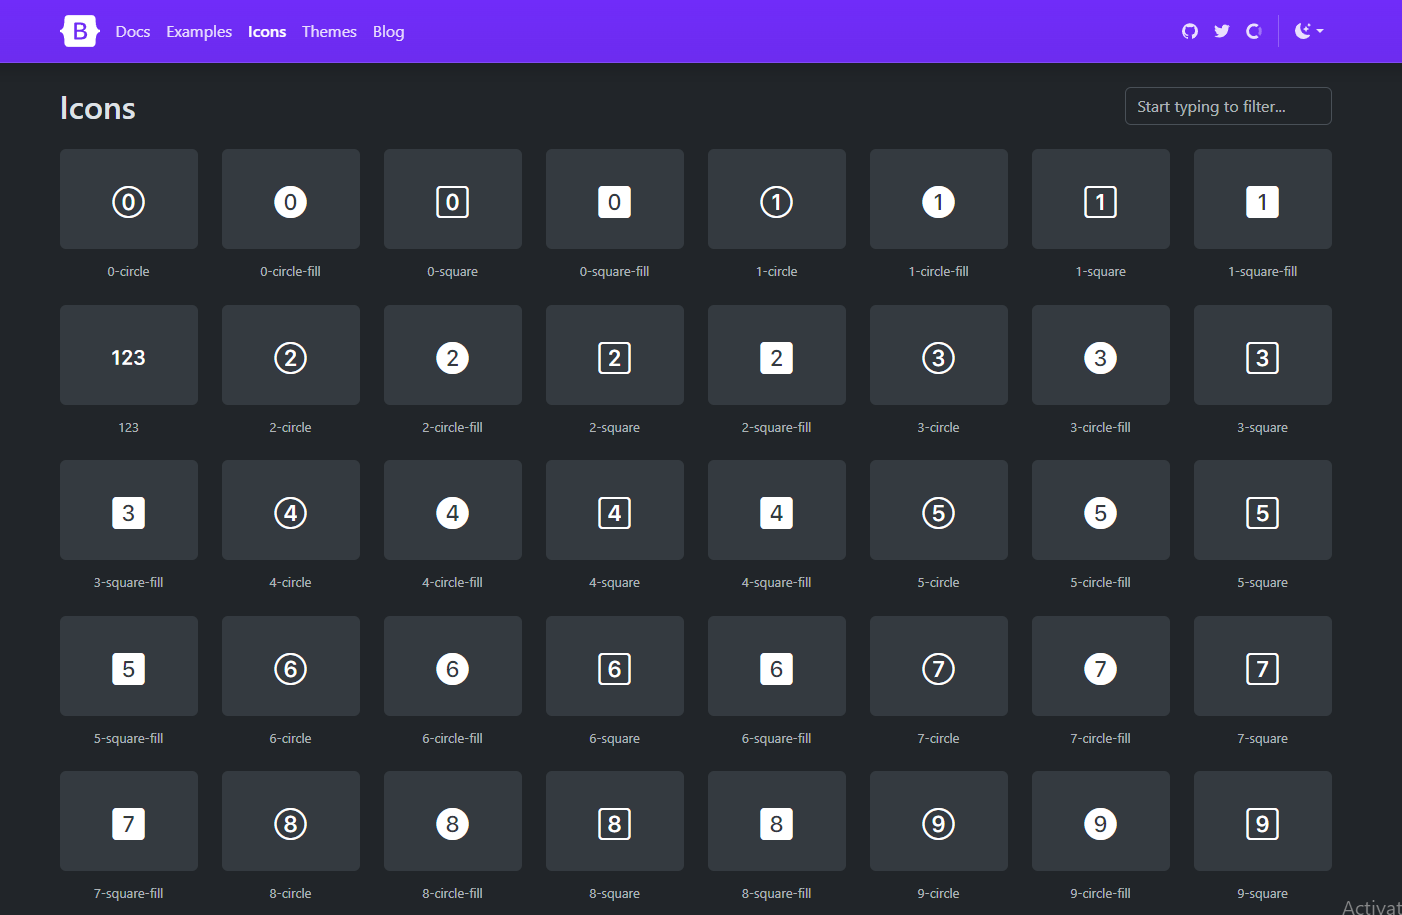Click the Bootstrap logo
Screen dimensions: 1402x915
tap(79, 31)
